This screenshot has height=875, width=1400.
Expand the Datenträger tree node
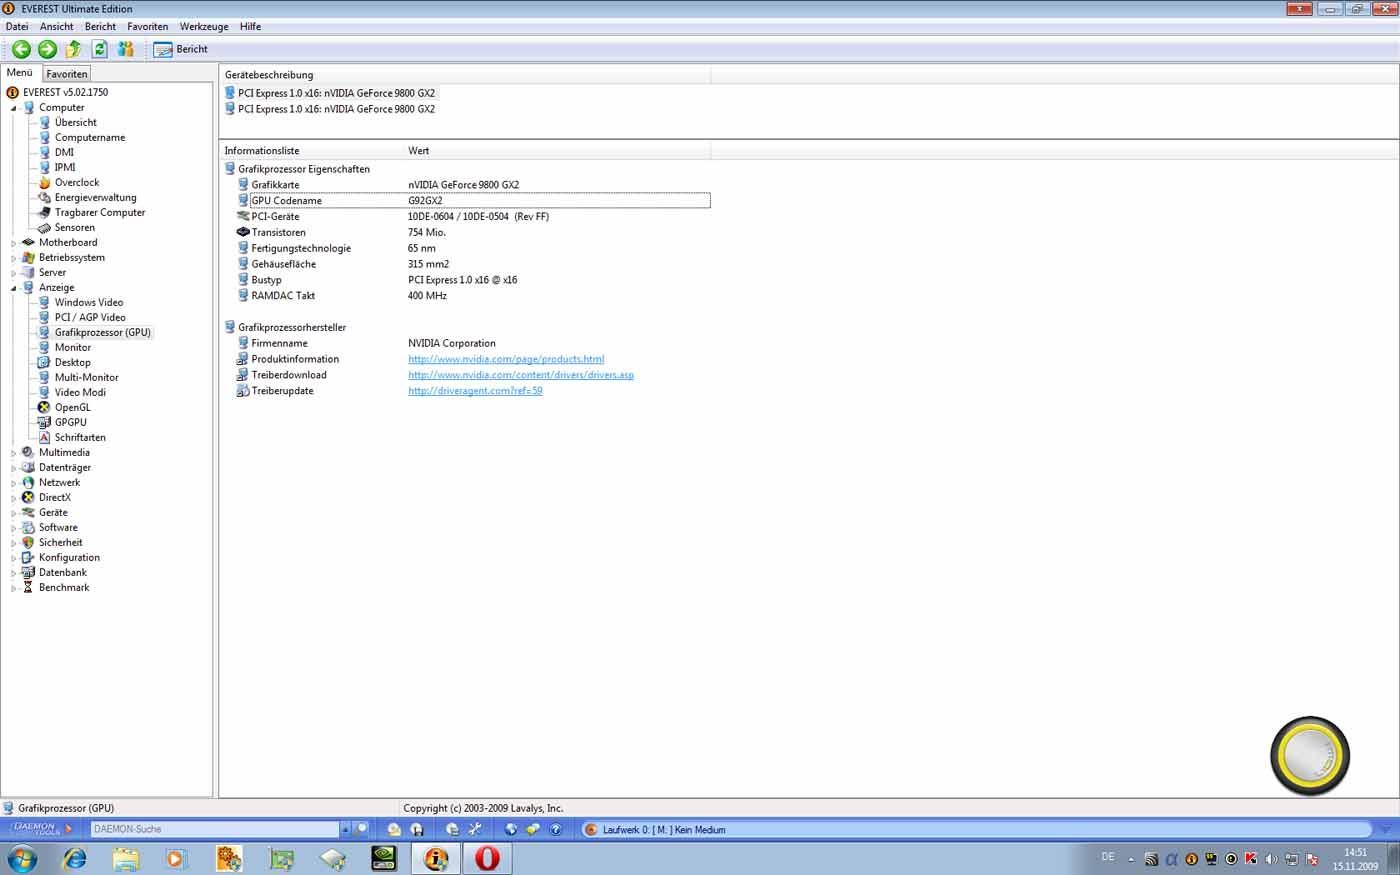pos(14,468)
